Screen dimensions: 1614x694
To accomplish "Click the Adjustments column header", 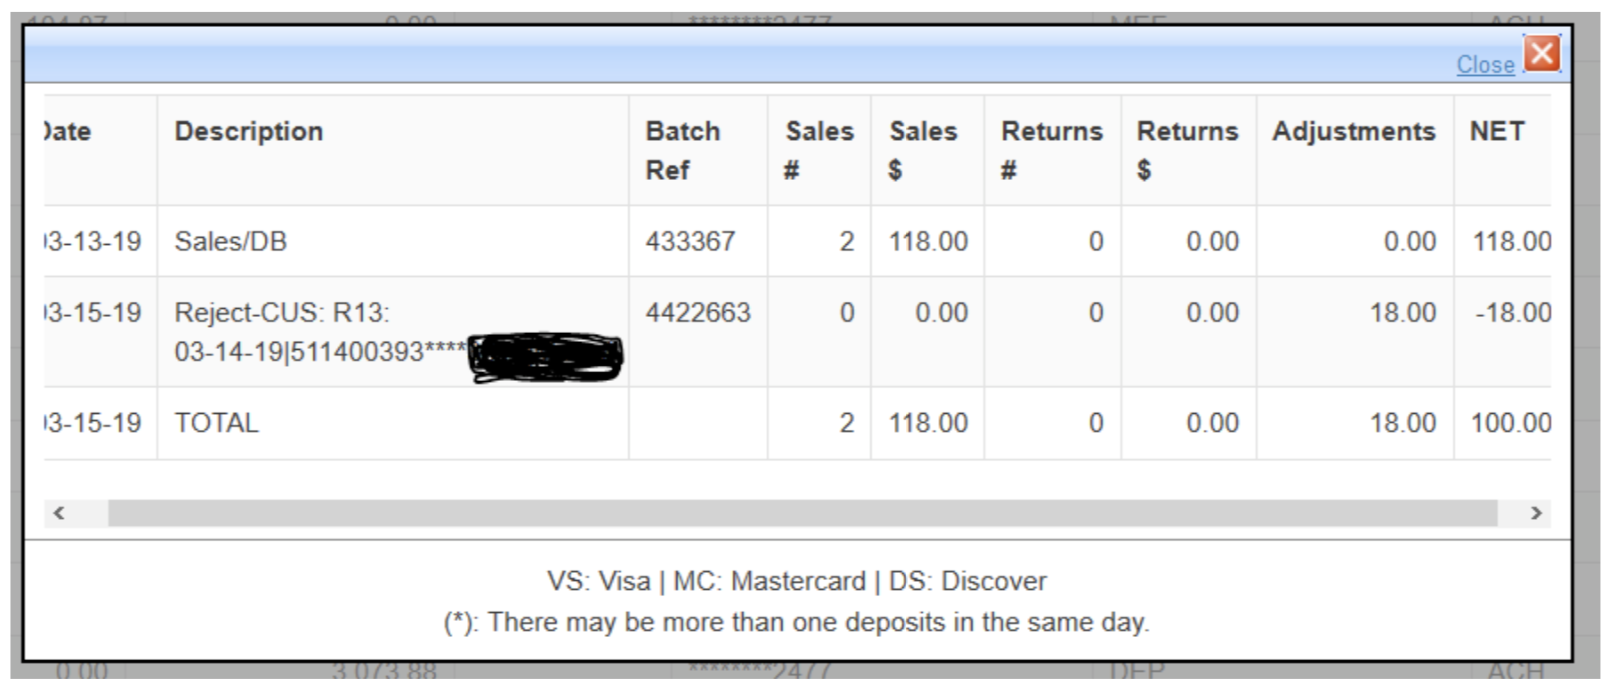I will (x=1353, y=131).
